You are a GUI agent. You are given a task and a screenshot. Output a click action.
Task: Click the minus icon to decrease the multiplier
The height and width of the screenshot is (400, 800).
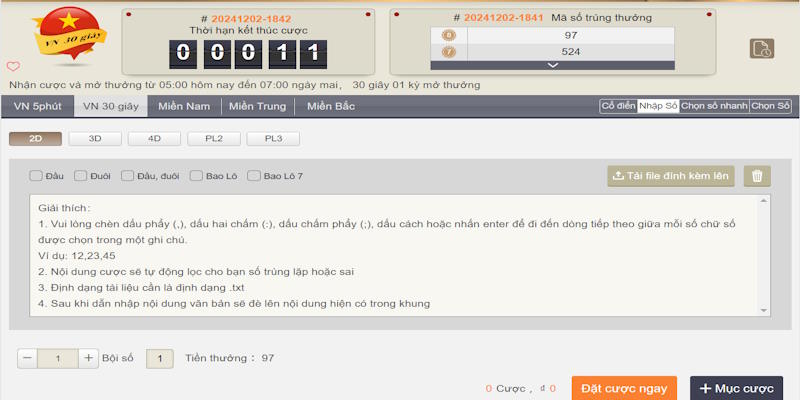click(x=27, y=358)
